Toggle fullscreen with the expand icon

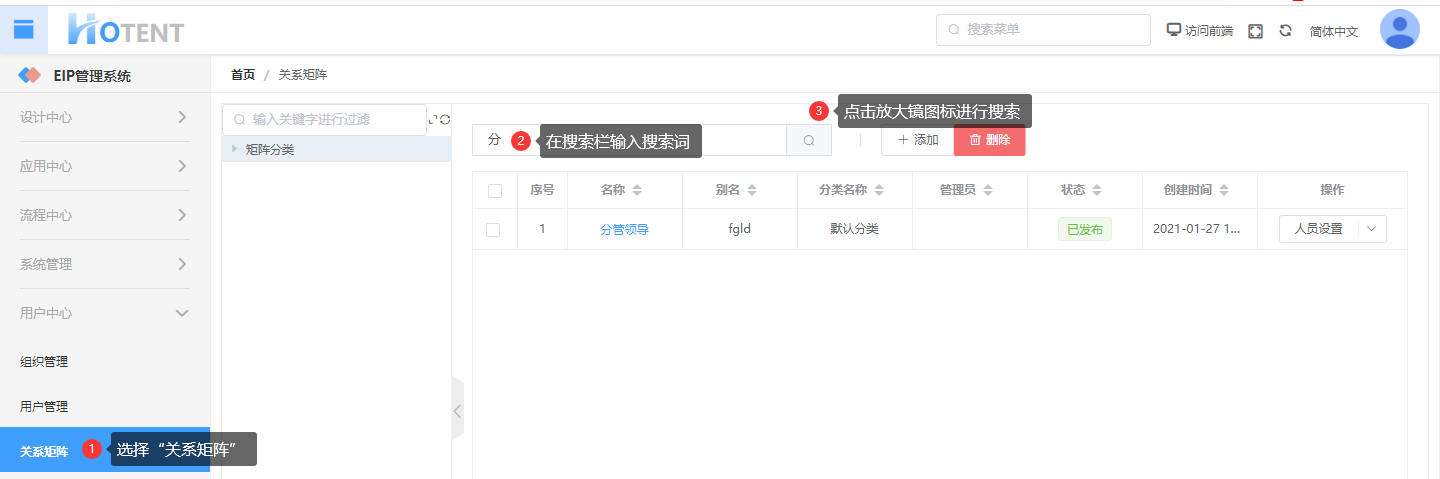pos(1256,31)
